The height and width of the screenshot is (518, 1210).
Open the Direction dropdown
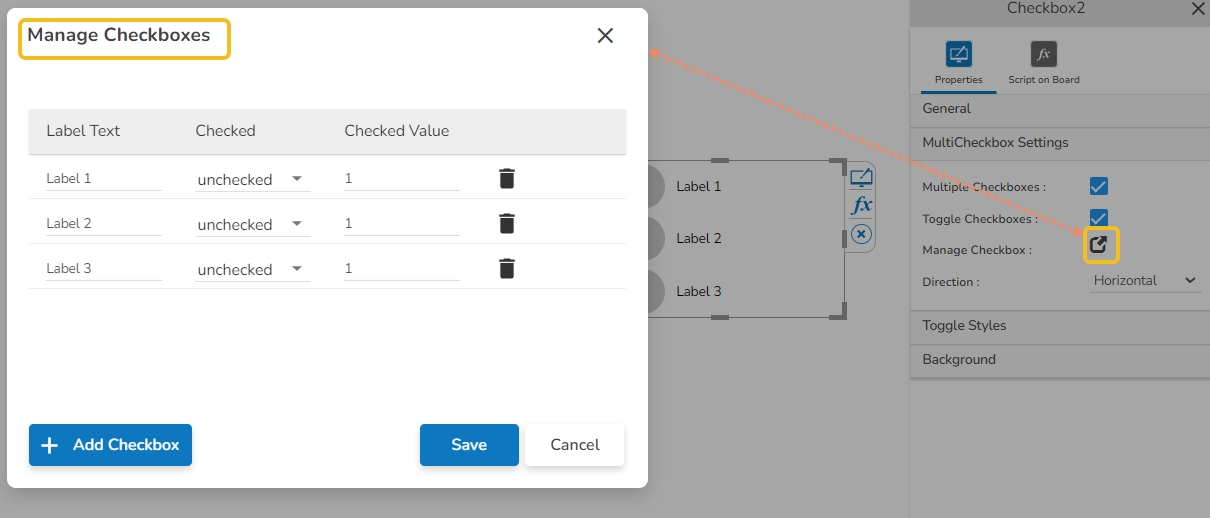pyautogui.click(x=1145, y=281)
